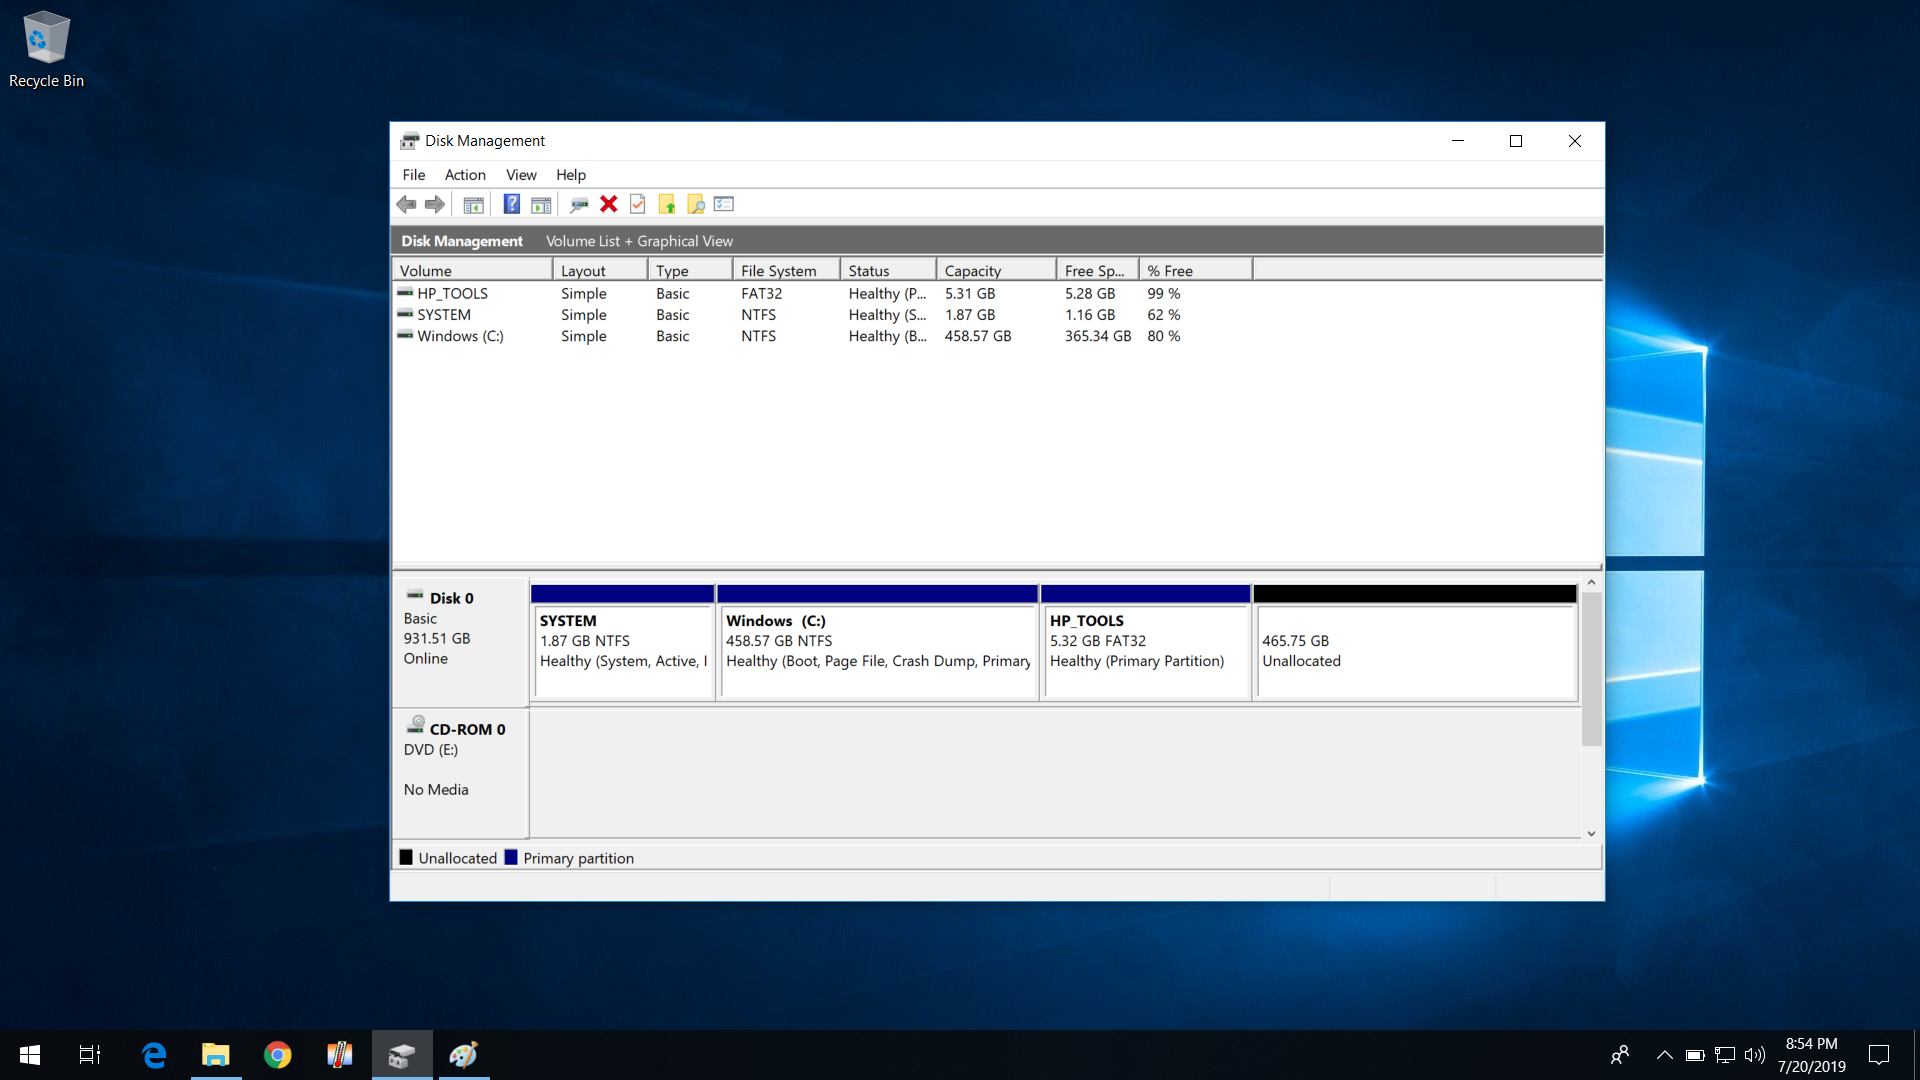Image resolution: width=1920 pixels, height=1080 pixels.
Task: Open Help via the blue question mark icon
Action: click(511, 204)
